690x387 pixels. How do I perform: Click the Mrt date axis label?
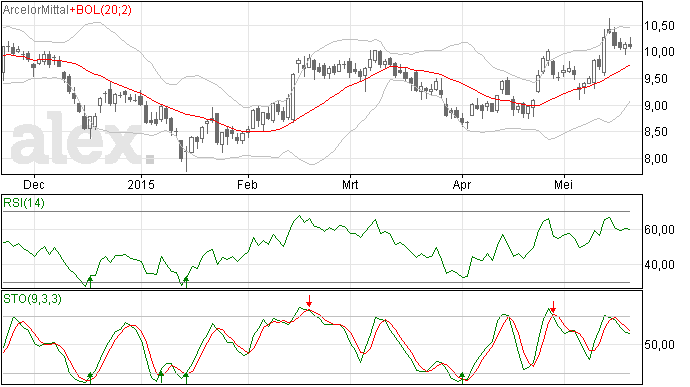pyautogui.click(x=350, y=184)
